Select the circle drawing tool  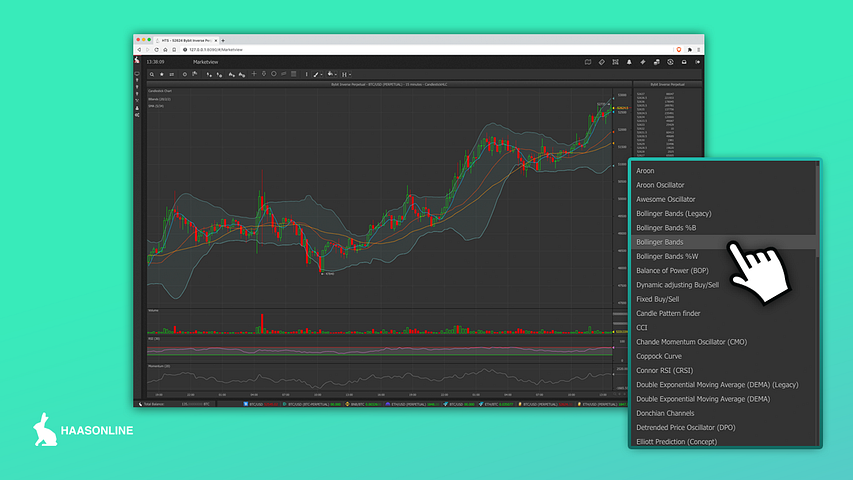tap(274, 74)
